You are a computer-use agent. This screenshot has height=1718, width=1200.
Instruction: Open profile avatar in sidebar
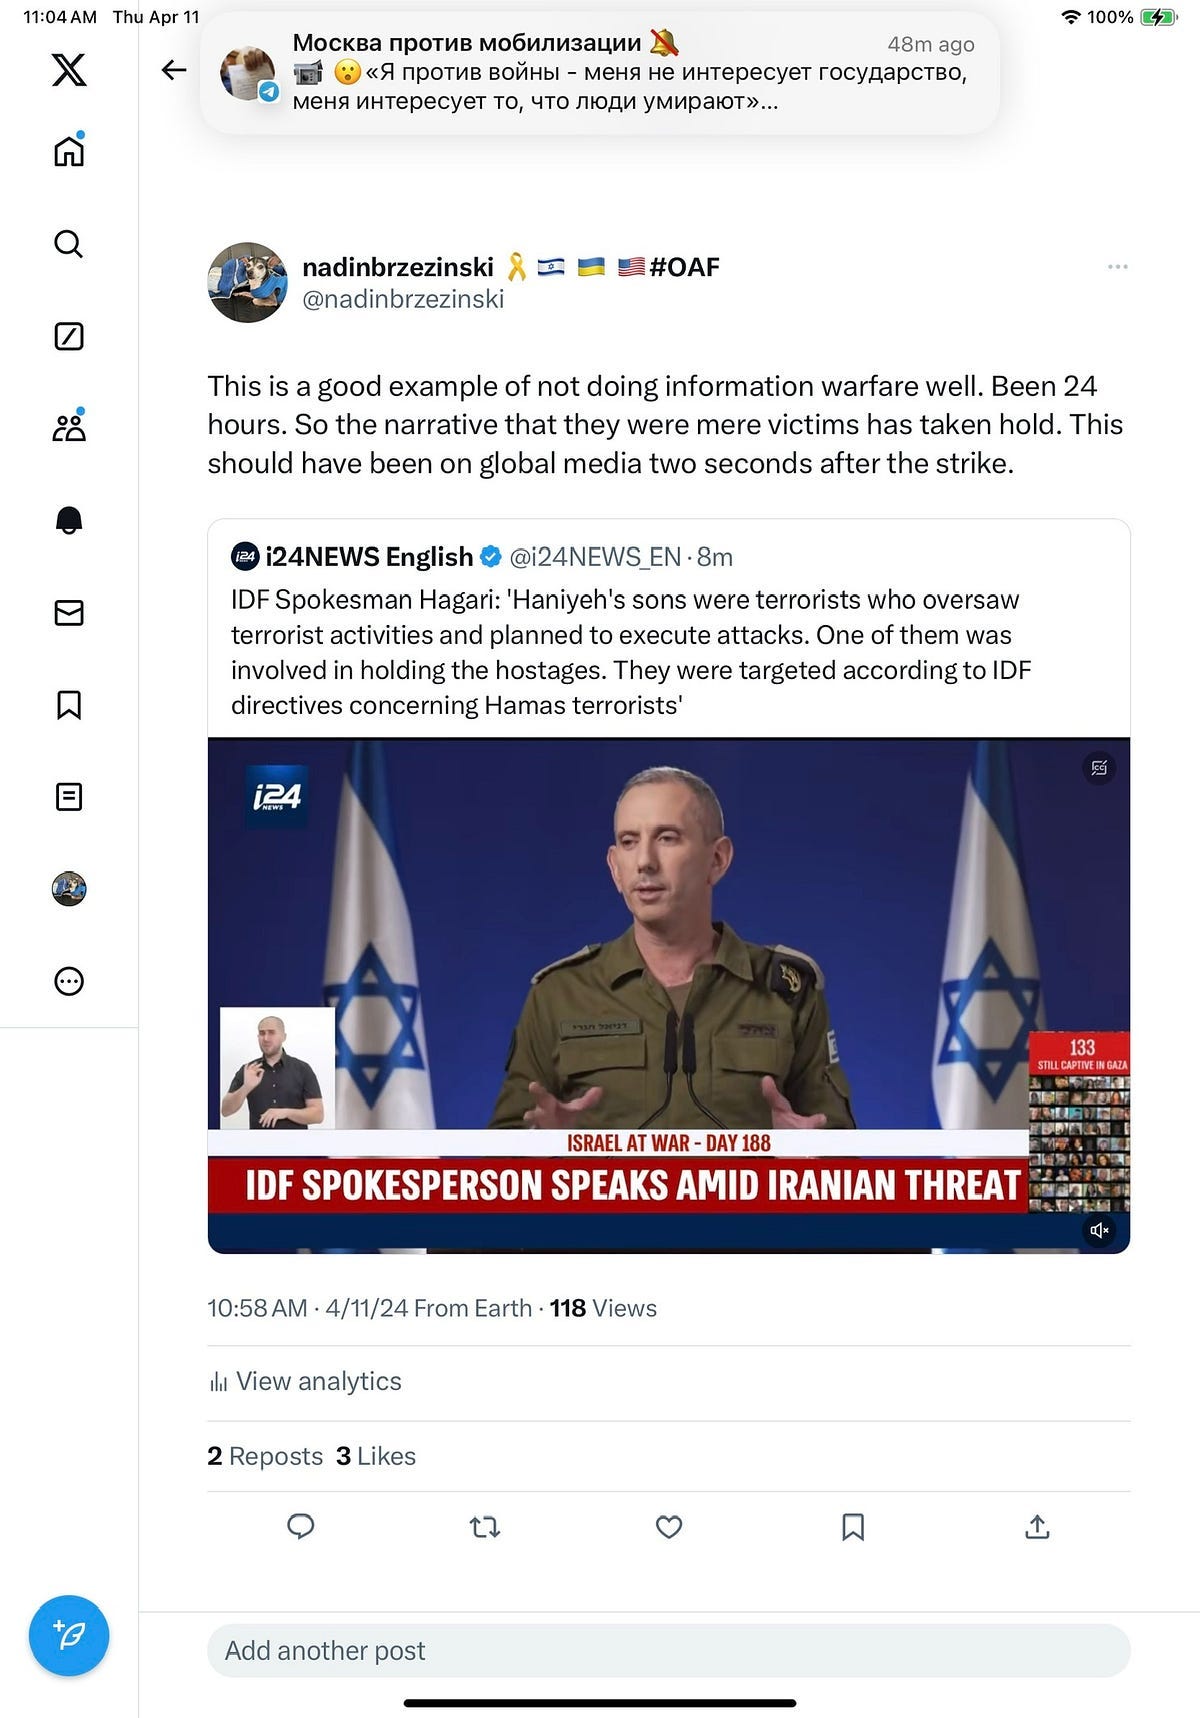pos(69,889)
